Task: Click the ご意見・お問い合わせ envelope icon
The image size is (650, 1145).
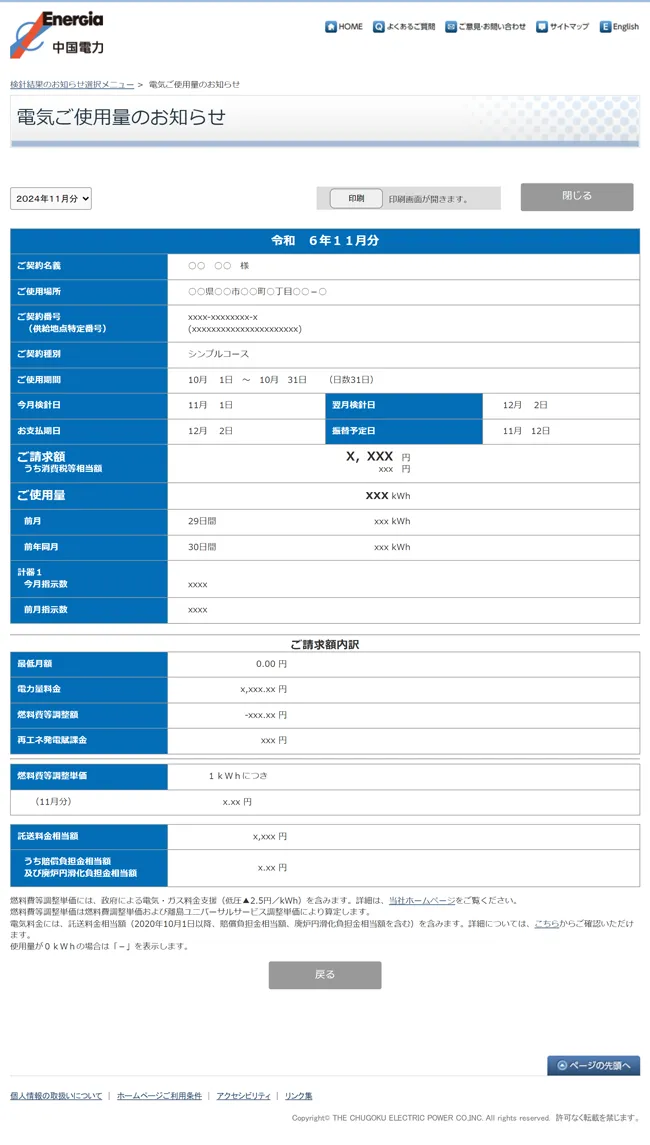Action: [x=451, y=27]
